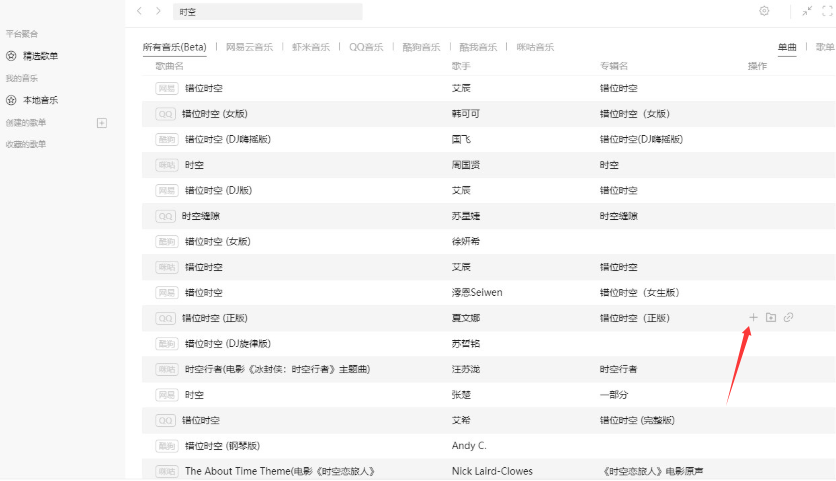The image size is (836, 481).
Task: Click album 一部分
Action: [614, 395]
